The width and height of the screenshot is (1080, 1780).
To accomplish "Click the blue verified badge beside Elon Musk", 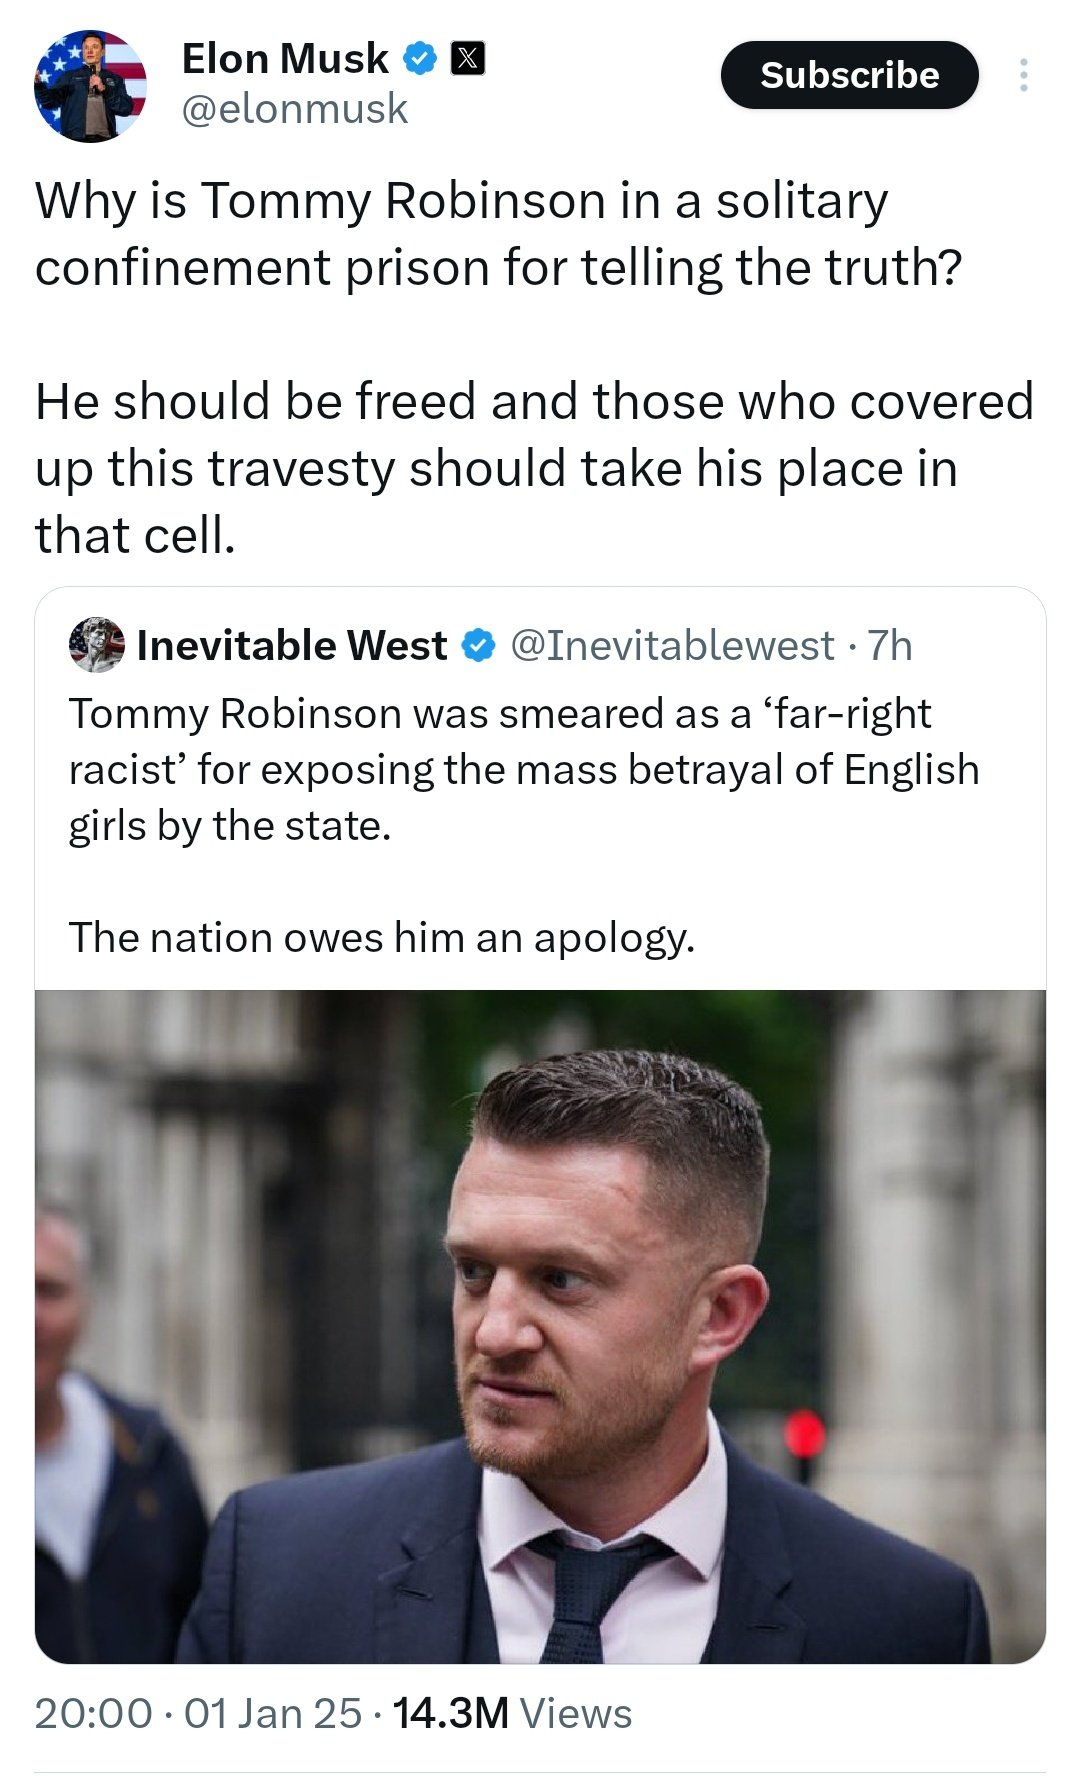I will [x=420, y=60].
